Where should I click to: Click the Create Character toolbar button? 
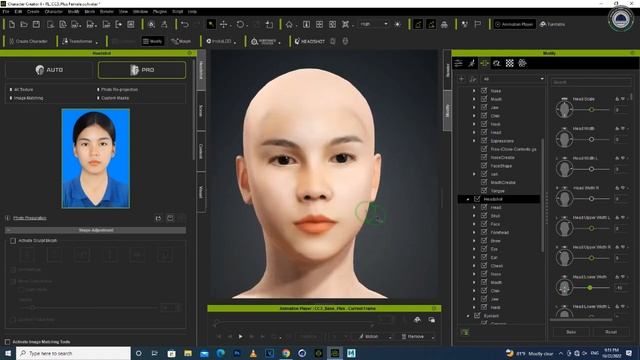(28, 41)
